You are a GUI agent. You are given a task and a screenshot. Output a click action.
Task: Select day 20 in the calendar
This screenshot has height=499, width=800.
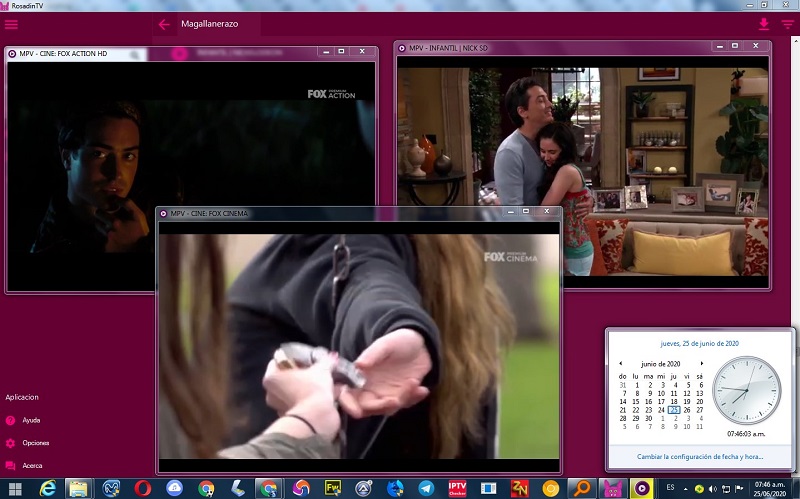pos(699,402)
